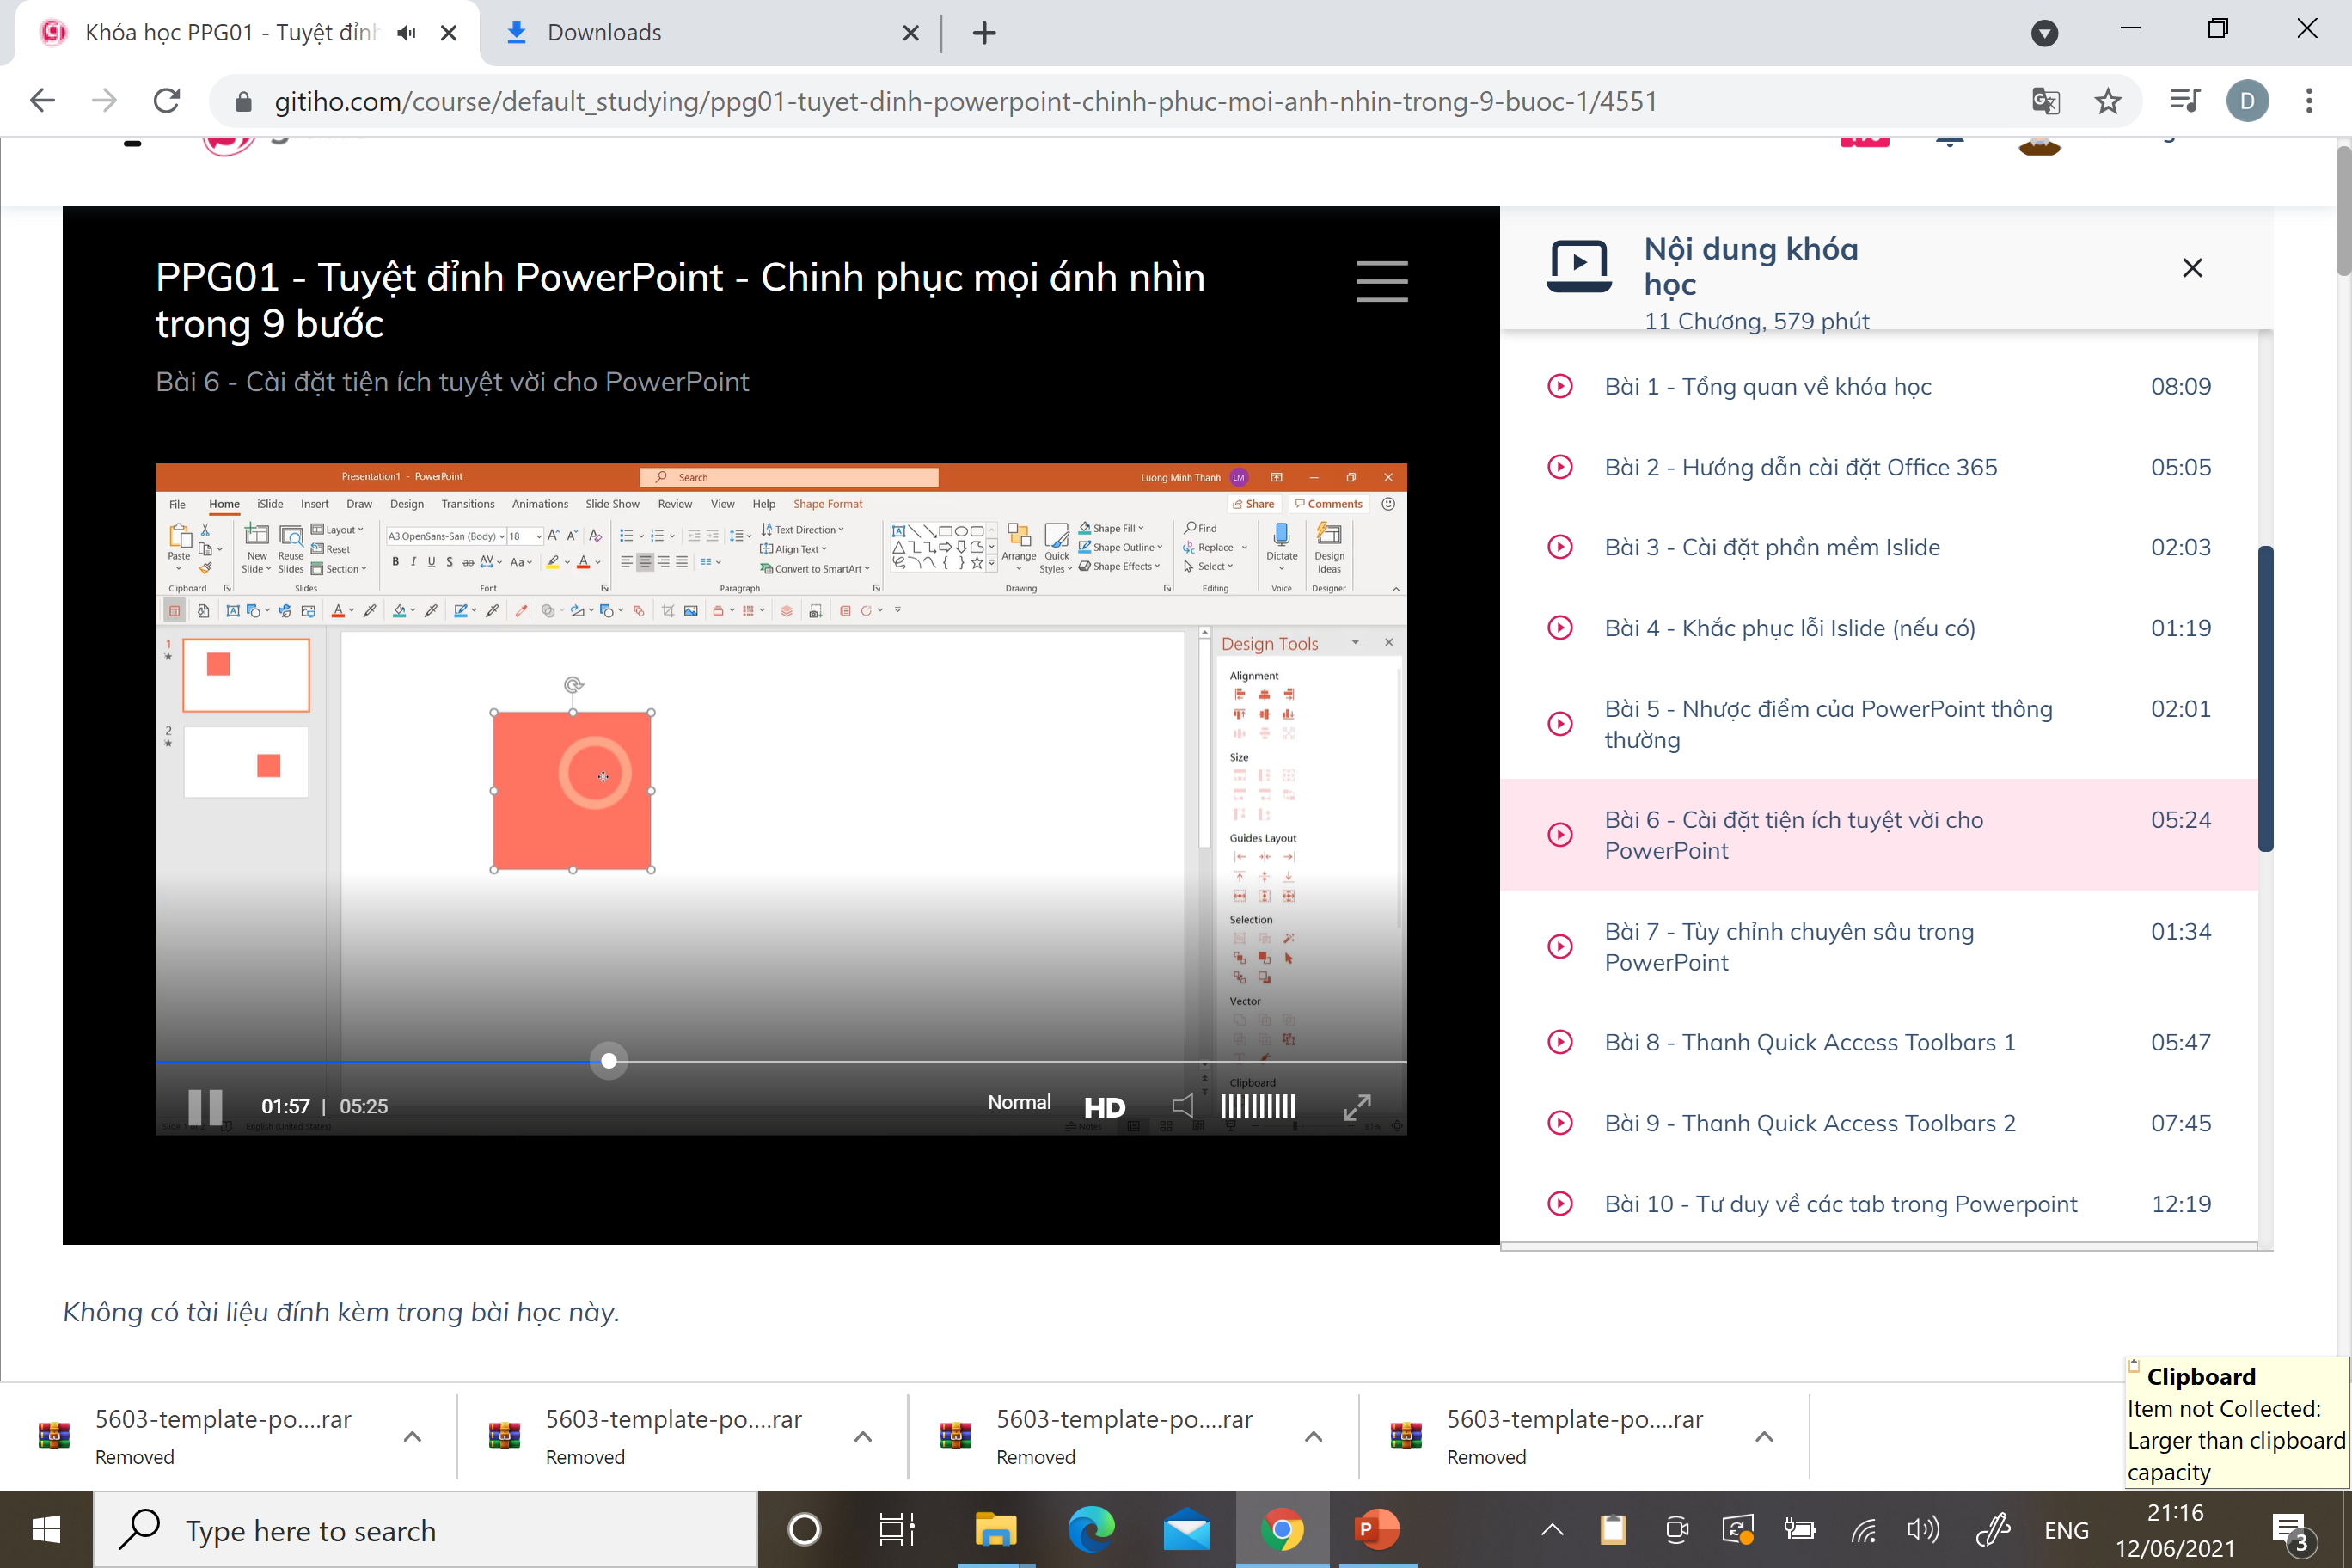Close Downloads browser tab
The height and width of the screenshot is (1568, 2352).
pyautogui.click(x=910, y=33)
